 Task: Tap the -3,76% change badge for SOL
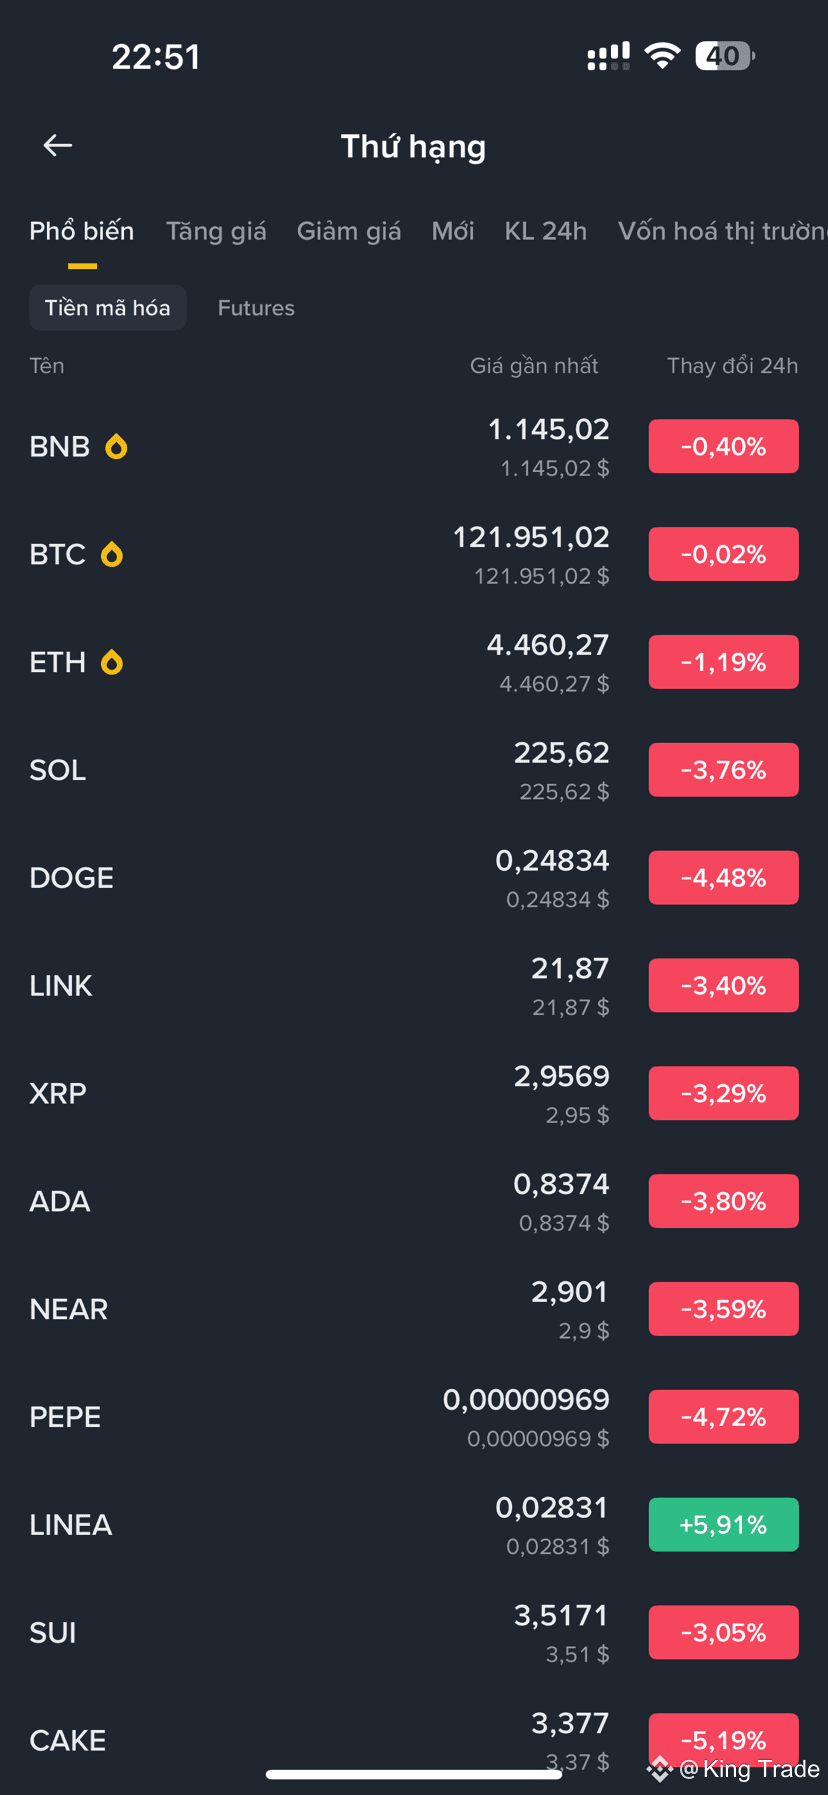(x=724, y=770)
